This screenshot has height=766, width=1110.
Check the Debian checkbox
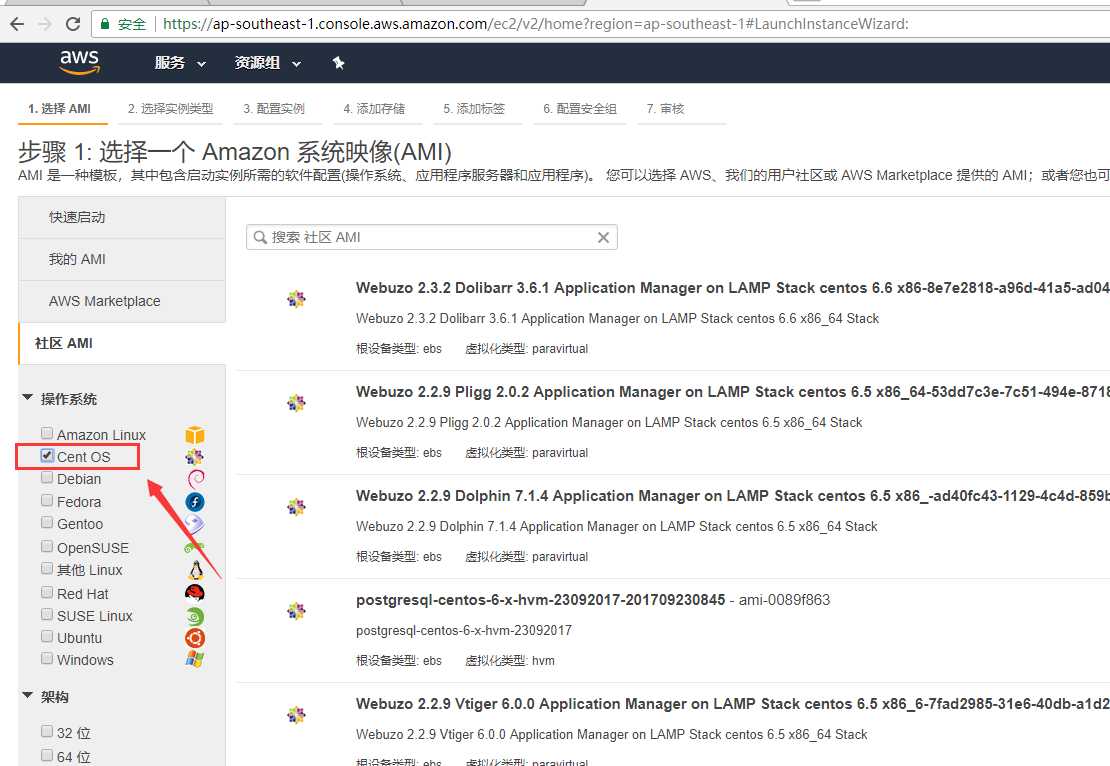(47, 477)
